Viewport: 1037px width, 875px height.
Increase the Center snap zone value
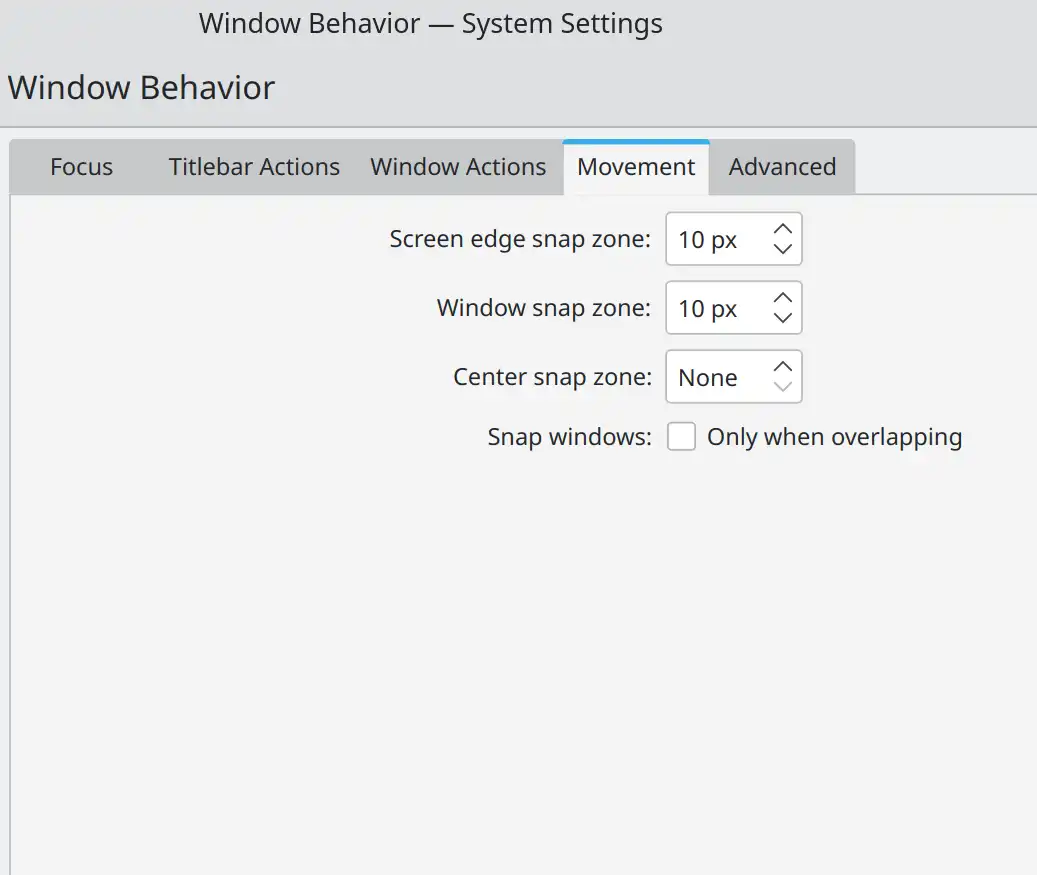783,367
